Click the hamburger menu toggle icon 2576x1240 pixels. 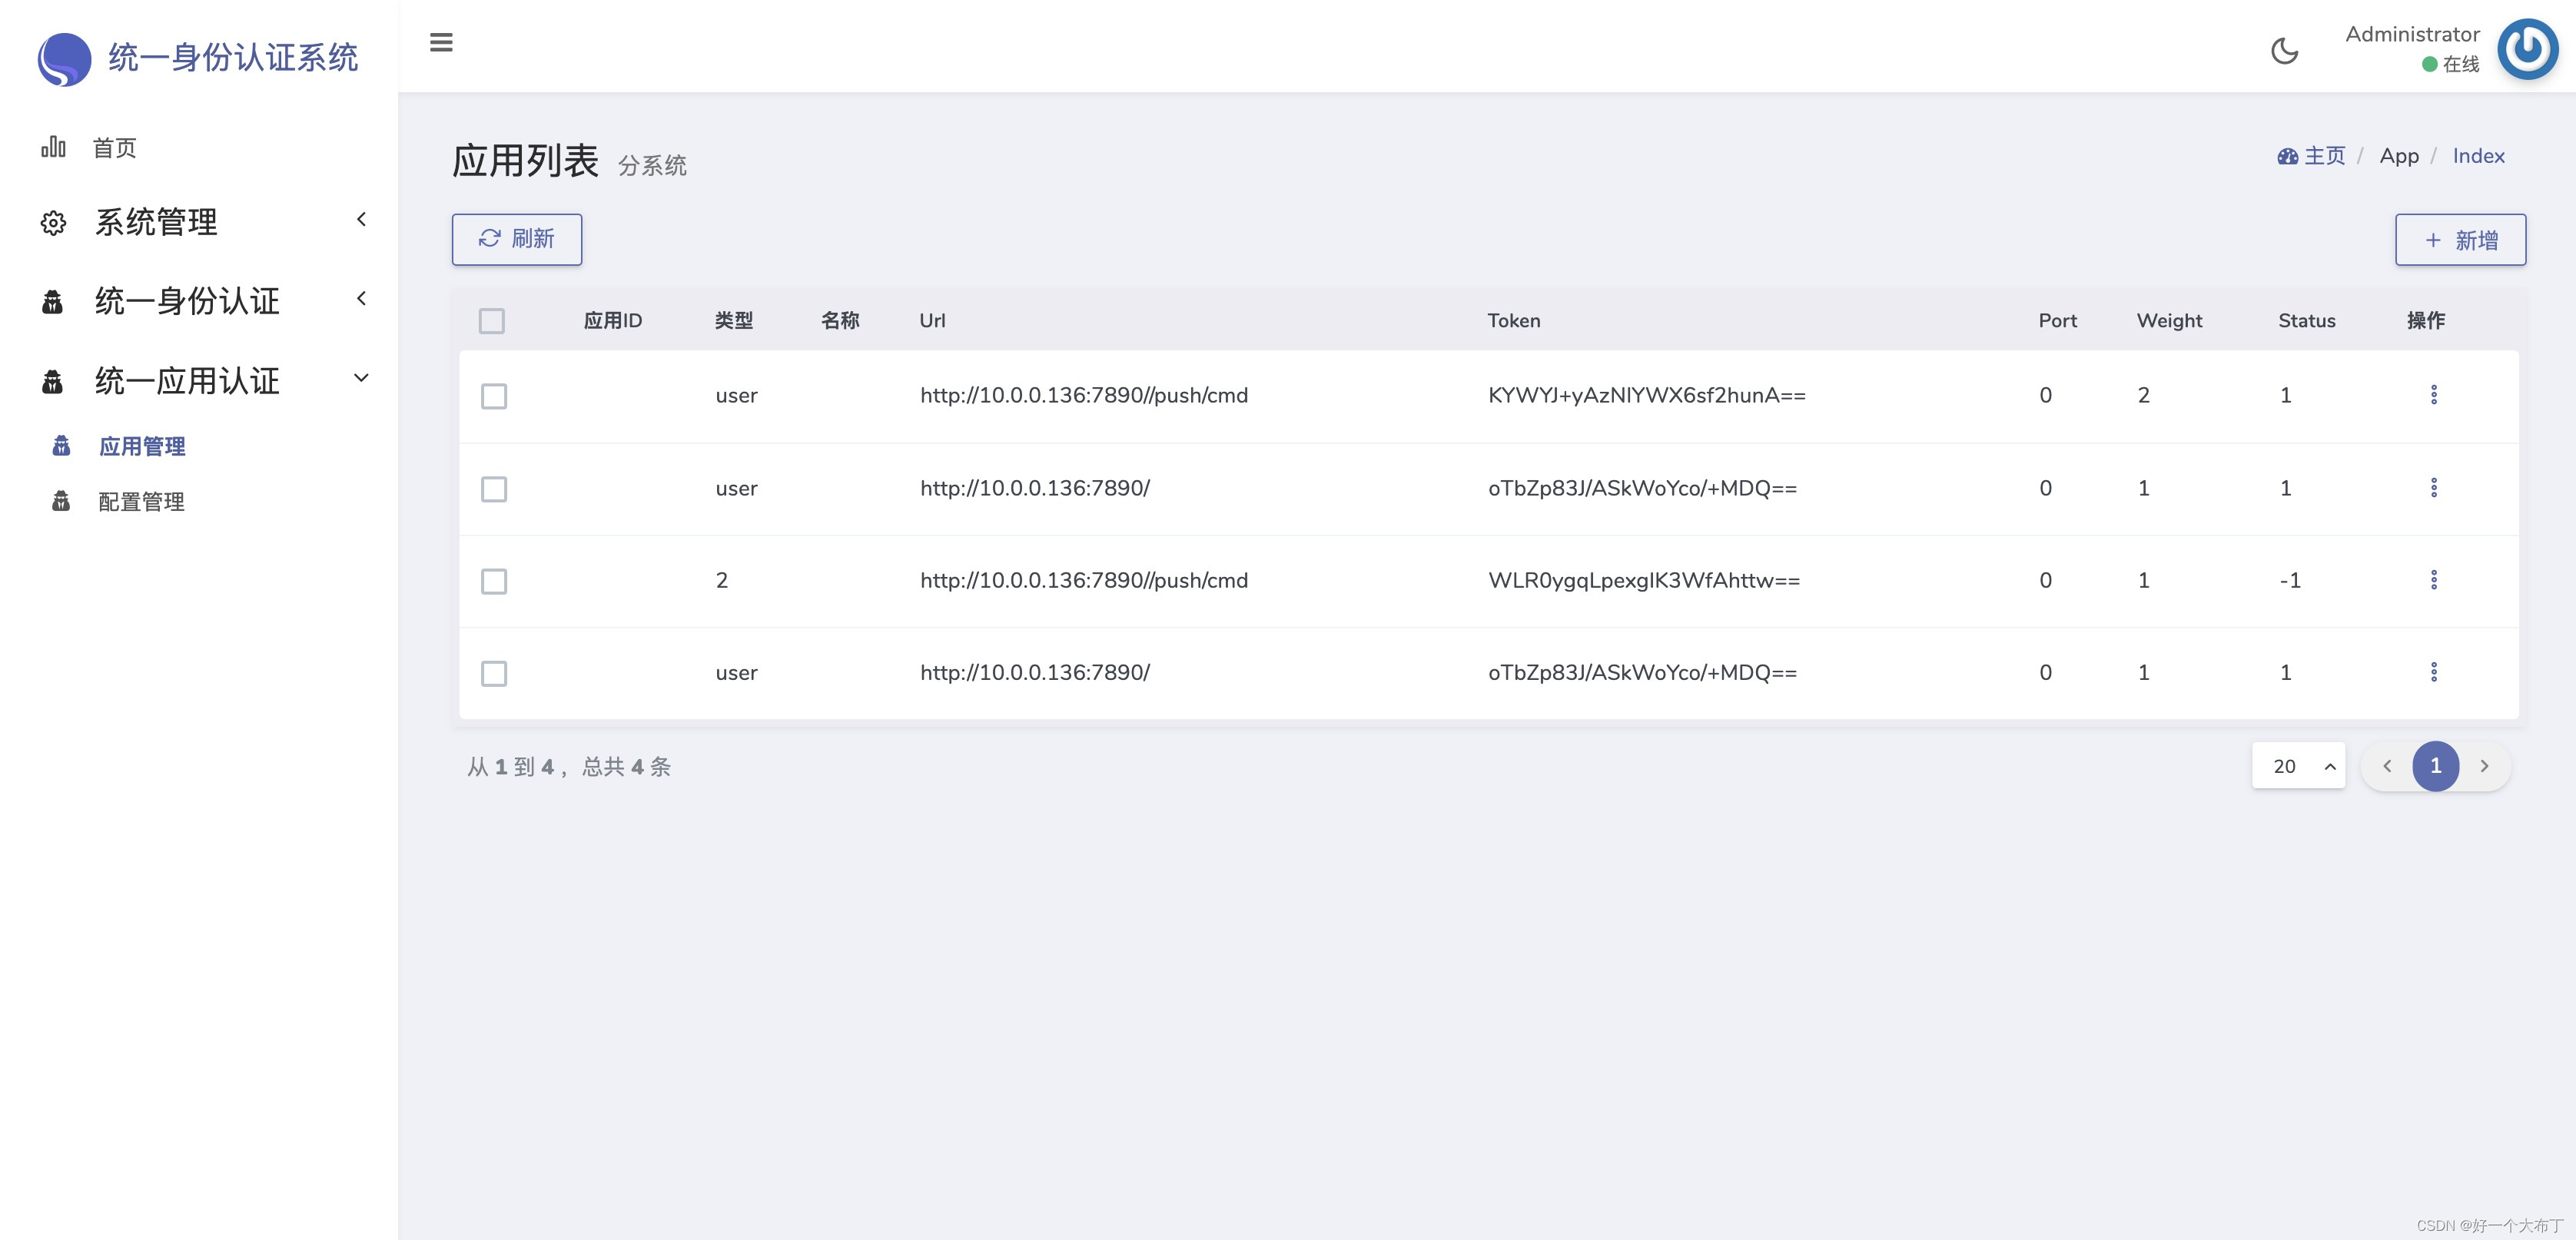coord(441,43)
